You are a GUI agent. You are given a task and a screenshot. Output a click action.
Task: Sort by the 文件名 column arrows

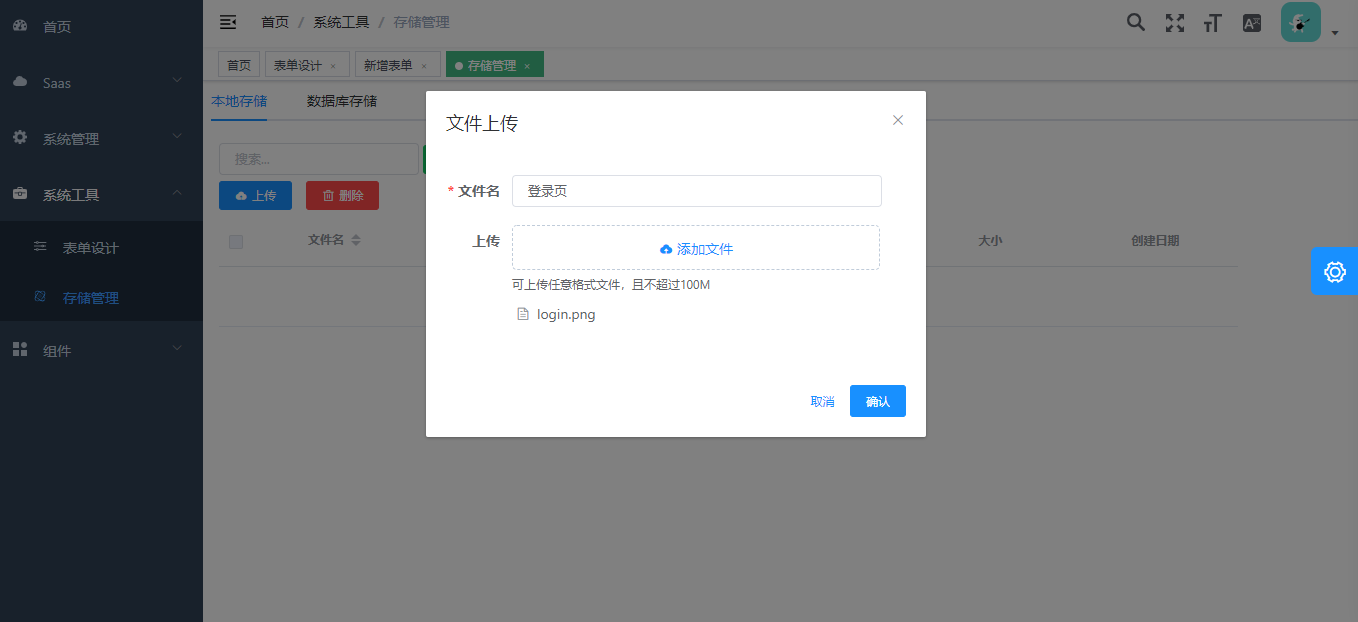356,241
